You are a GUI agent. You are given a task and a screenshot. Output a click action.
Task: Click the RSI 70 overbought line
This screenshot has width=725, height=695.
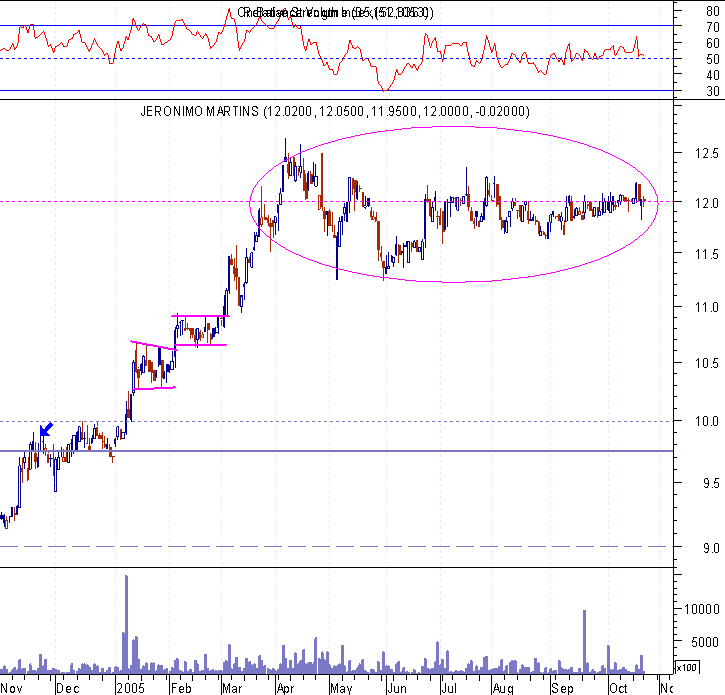point(337,25)
